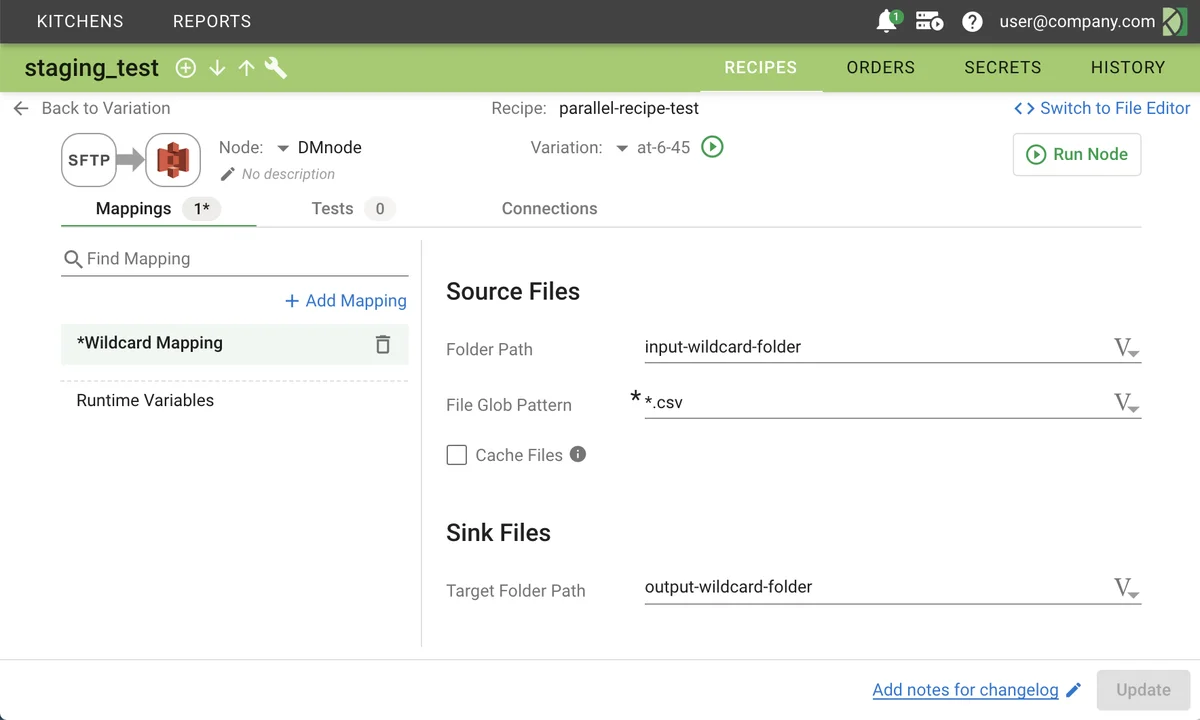The width and height of the screenshot is (1200, 720).
Task: Click the plus icon next to staging_test
Action: tap(185, 67)
